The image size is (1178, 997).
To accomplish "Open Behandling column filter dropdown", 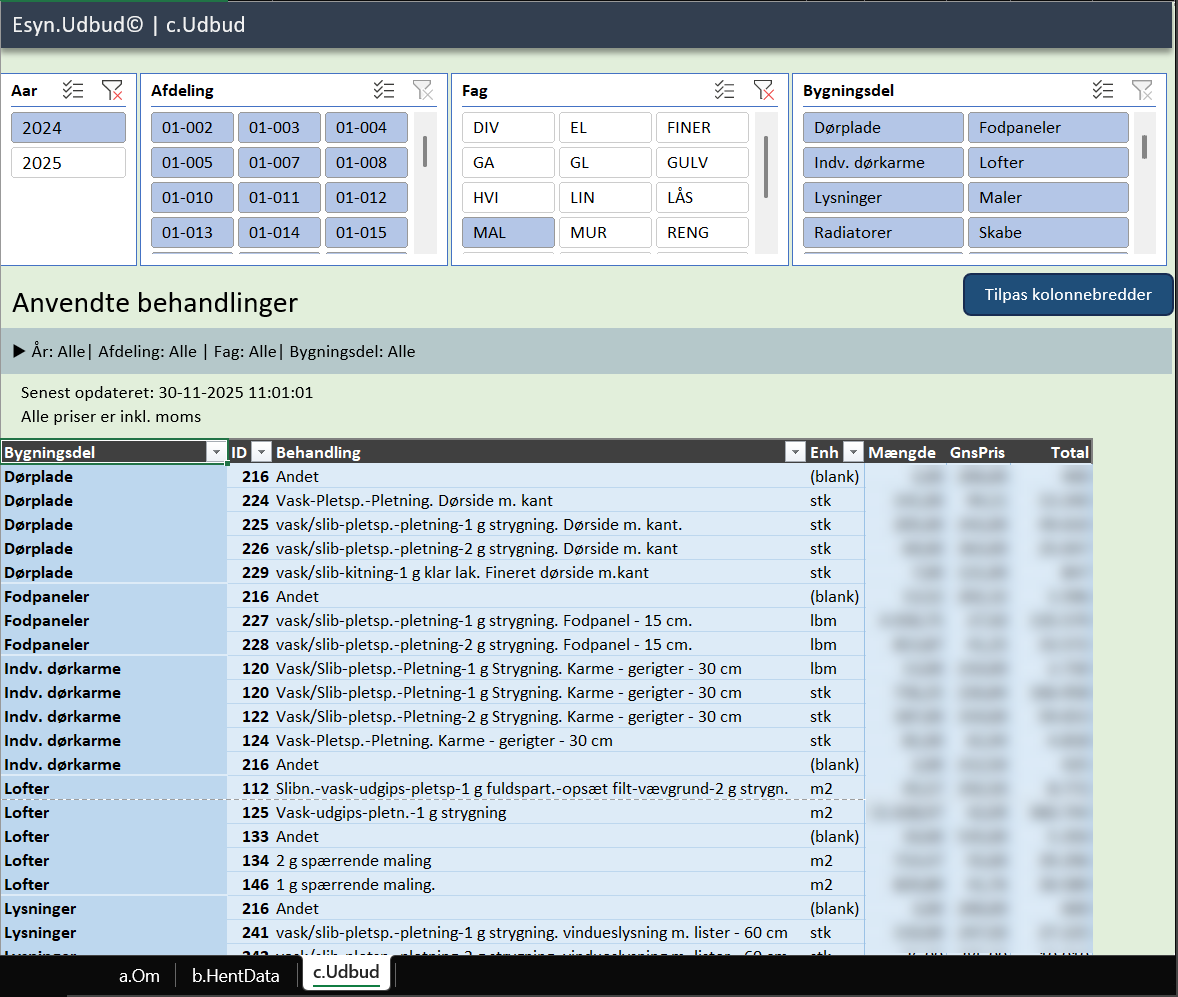I will [x=795, y=452].
